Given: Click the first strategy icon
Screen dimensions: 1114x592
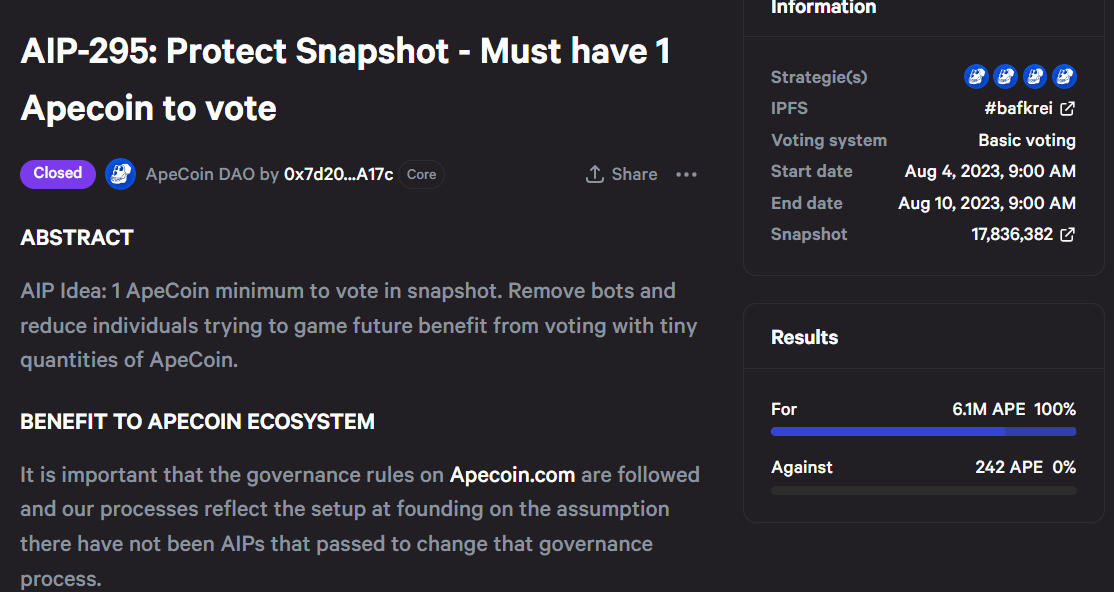Looking at the screenshot, I should click(x=976, y=76).
